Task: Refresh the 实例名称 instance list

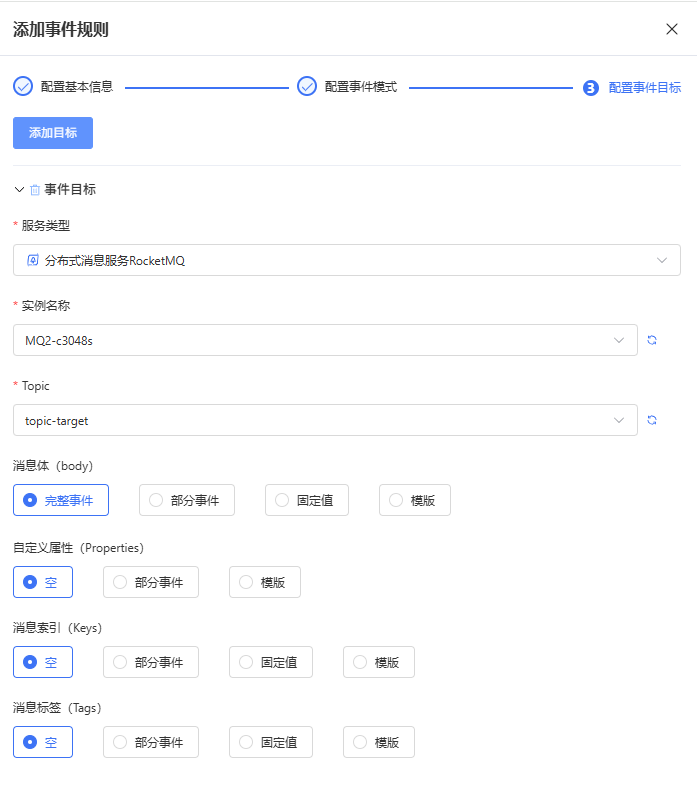Action: click(x=652, y=340)
